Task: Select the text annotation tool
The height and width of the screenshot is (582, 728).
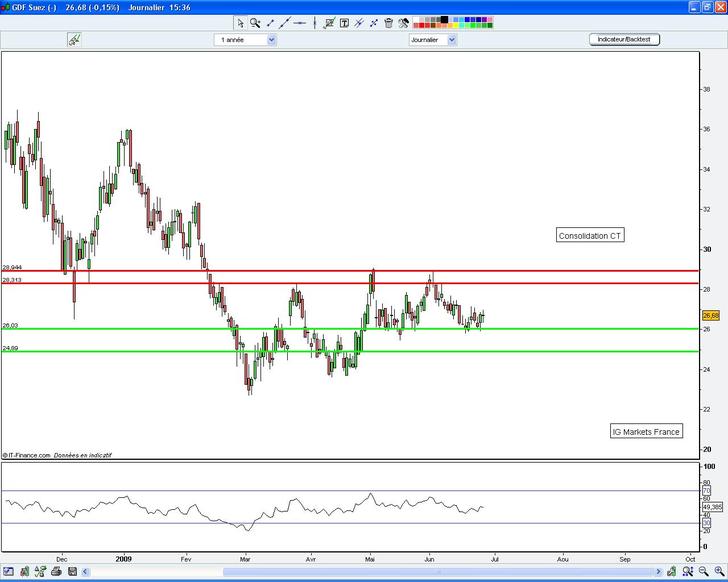Action: tap(345, 22)
